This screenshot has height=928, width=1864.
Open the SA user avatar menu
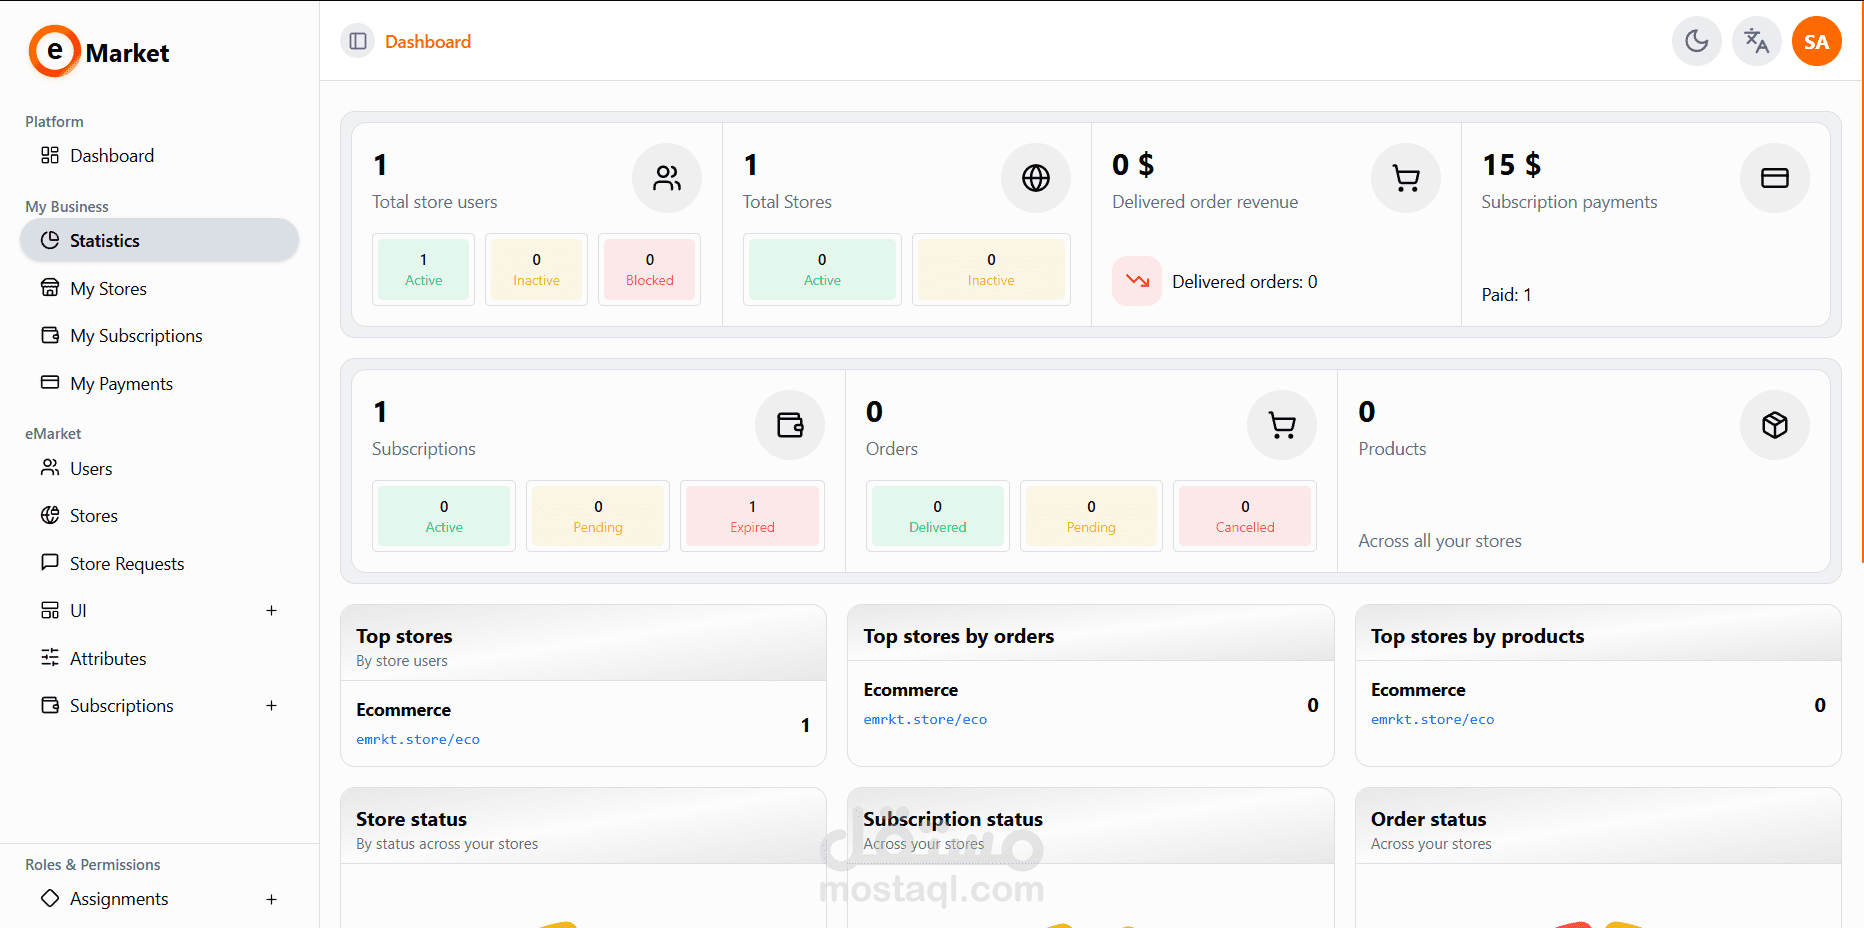coord(1817,41)
